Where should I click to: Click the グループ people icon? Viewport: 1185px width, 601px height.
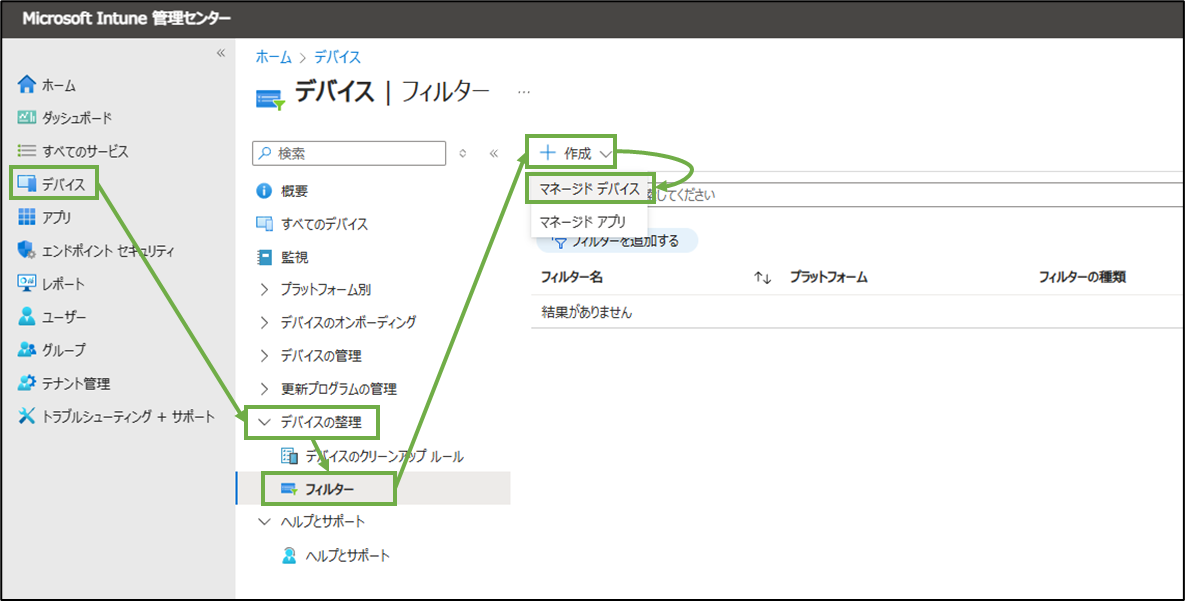pyautogui.click(x=26, y=350)
